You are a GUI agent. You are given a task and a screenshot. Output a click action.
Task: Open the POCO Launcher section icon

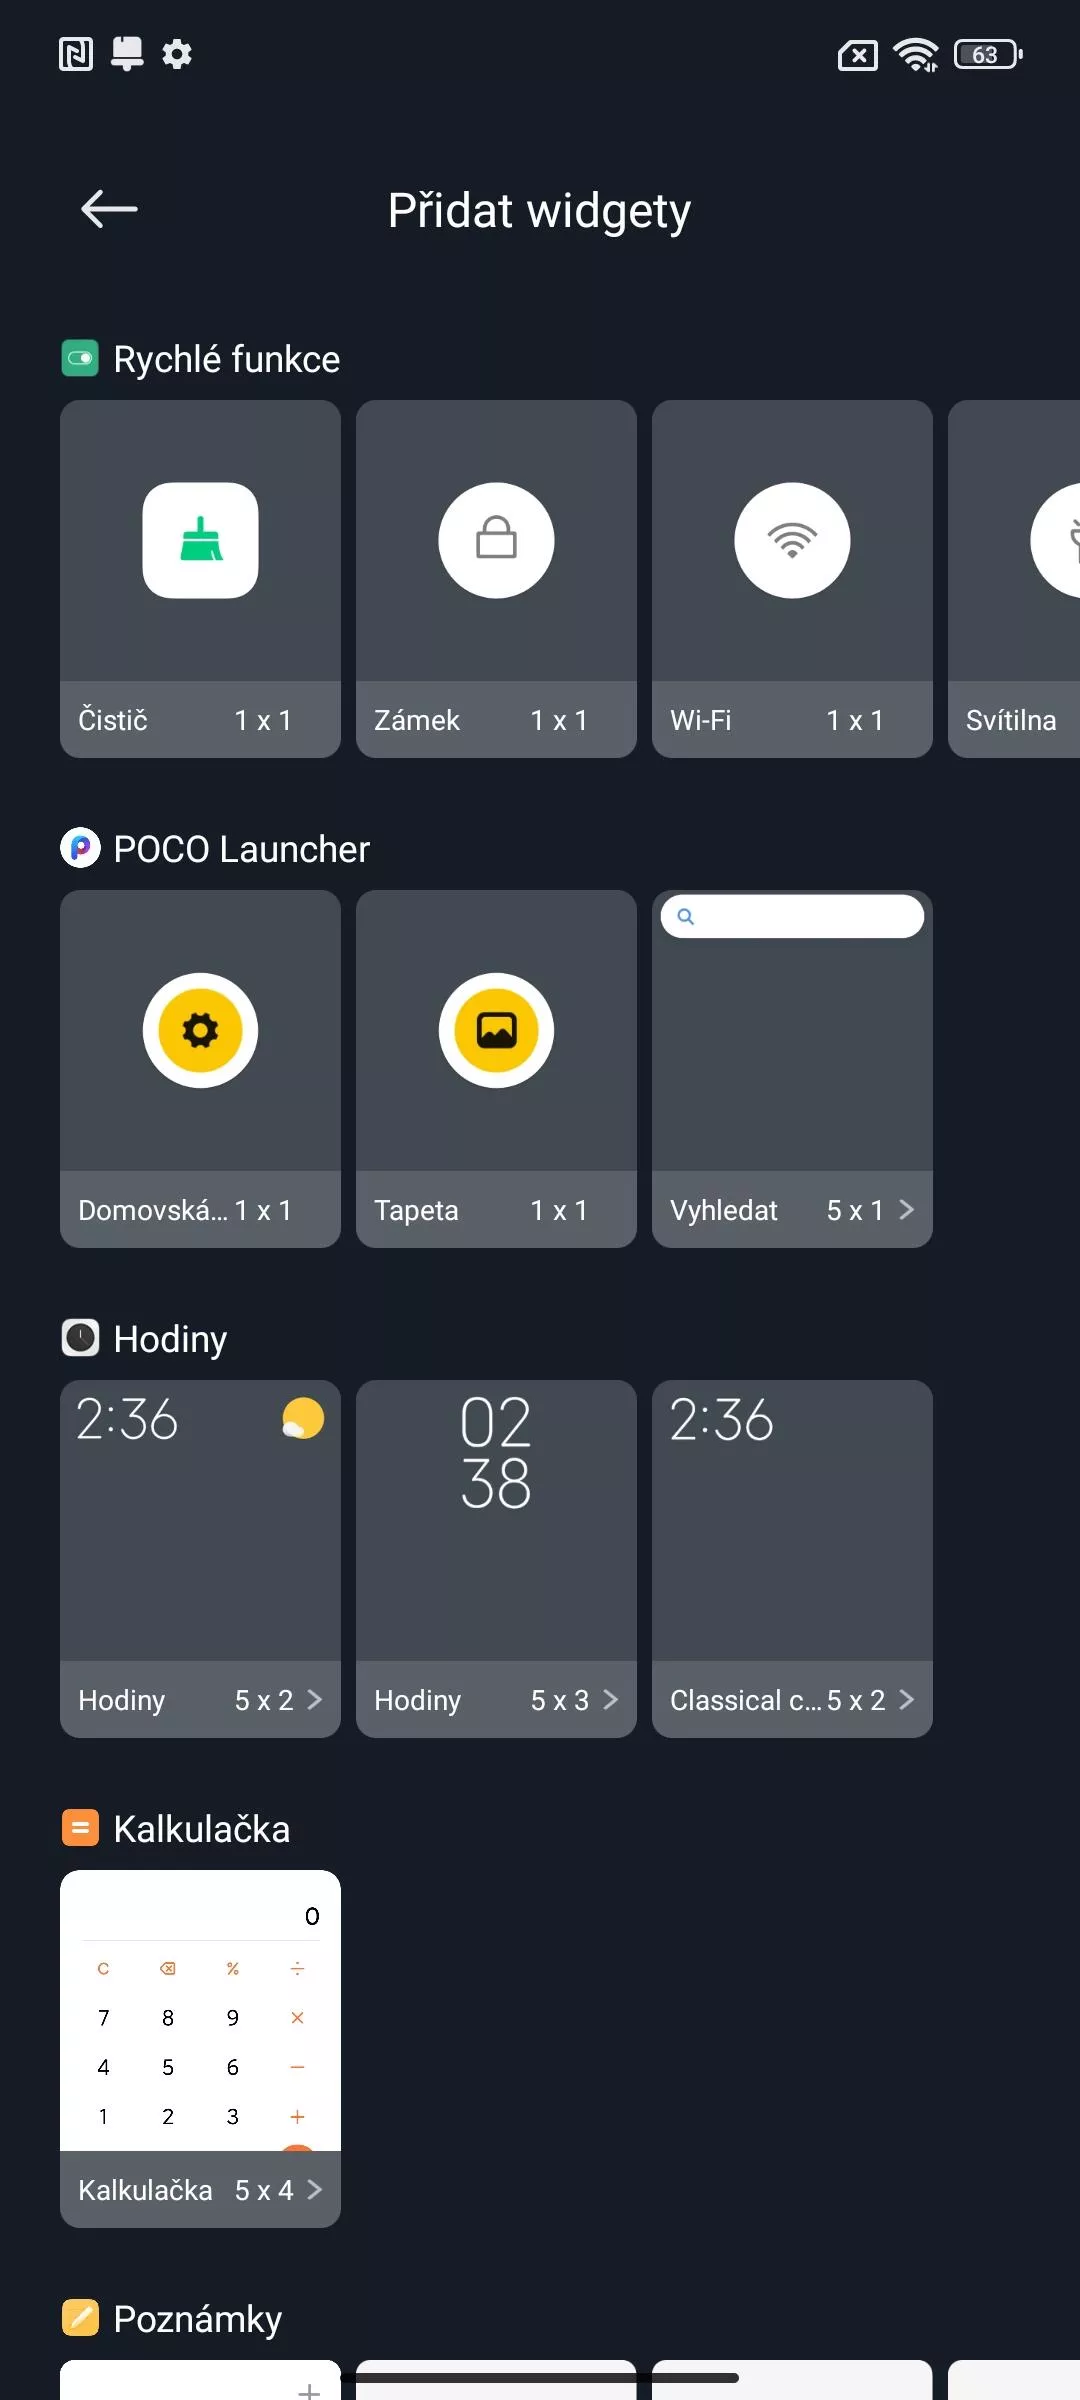(x=80, y=848)
